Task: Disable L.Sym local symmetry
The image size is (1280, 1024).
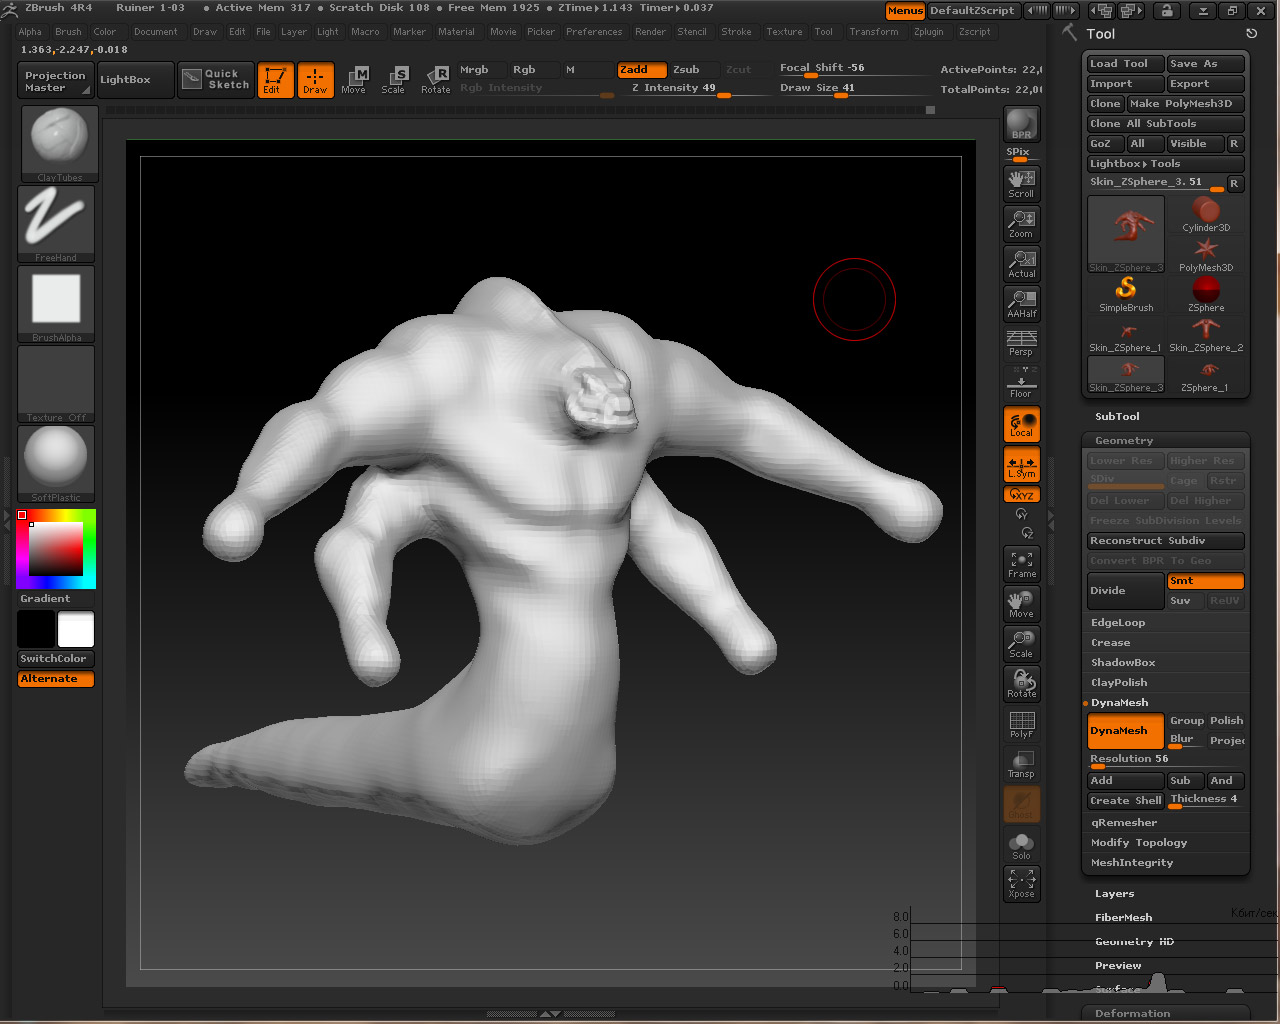Action: (x=1021, y=464)
